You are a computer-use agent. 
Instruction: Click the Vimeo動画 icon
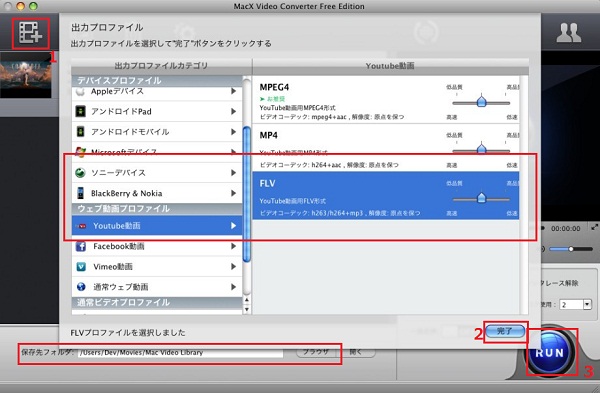81,266
